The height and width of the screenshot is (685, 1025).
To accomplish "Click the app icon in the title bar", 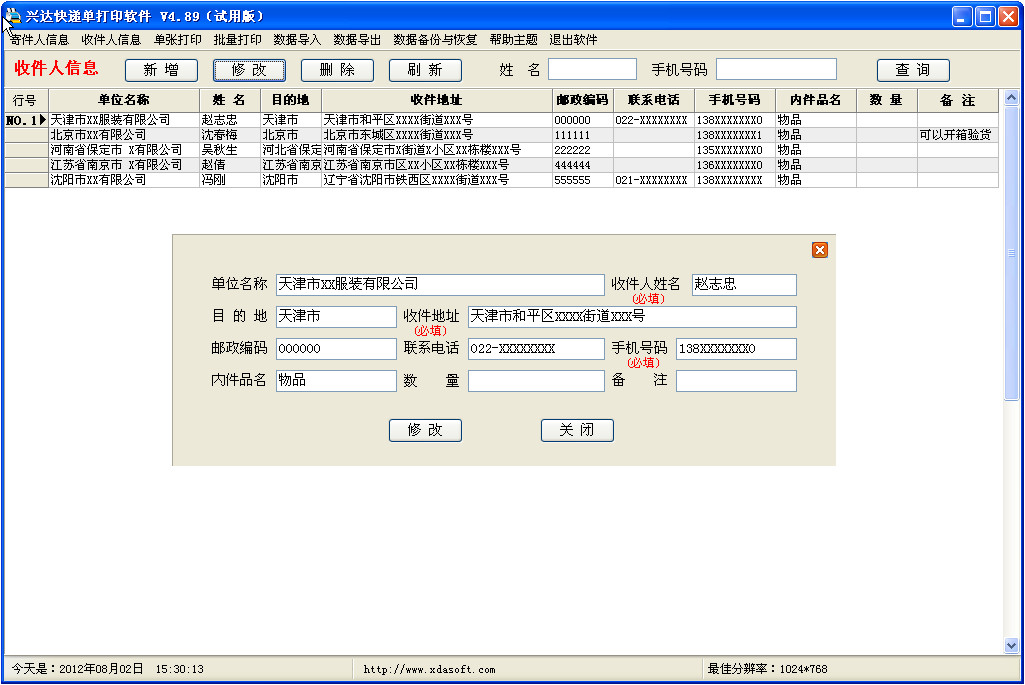I will pos(12,16).
